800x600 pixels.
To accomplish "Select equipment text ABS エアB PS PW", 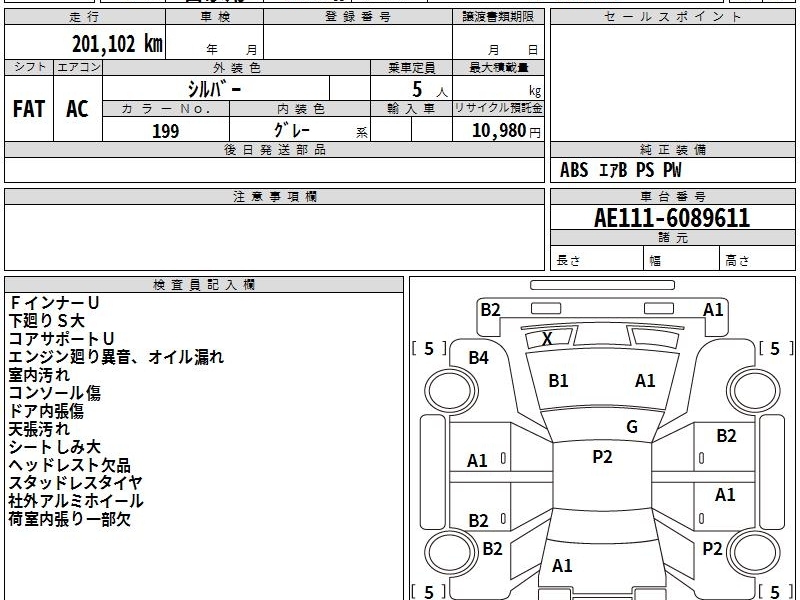I will coord(620,170).
